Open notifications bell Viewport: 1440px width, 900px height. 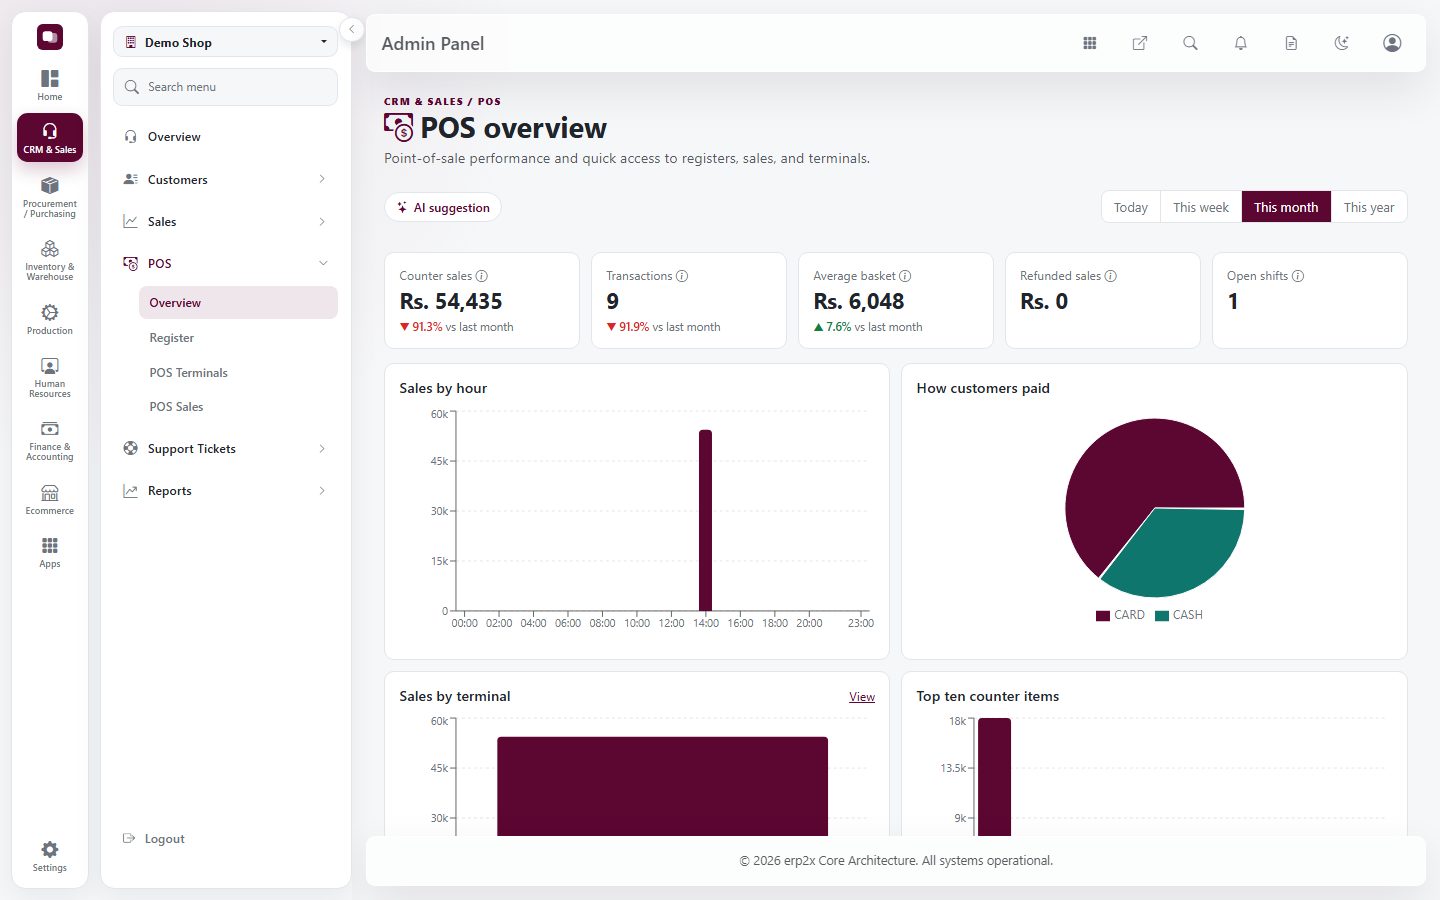click(1241, 43)
